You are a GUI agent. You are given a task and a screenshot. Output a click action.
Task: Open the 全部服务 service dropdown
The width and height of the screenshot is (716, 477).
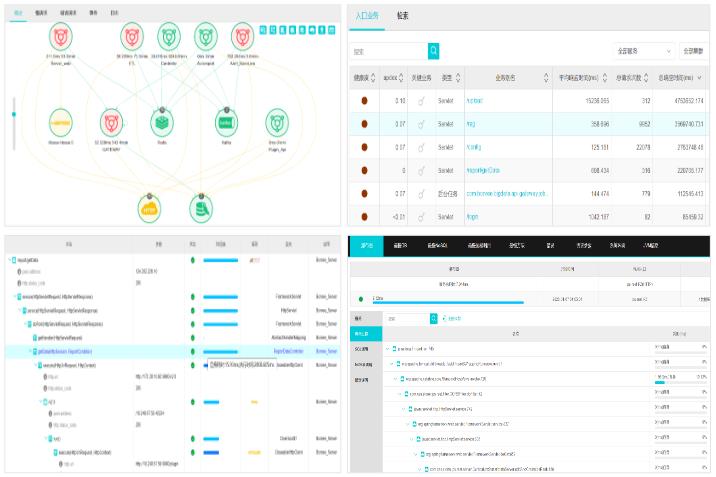(643, 50)
